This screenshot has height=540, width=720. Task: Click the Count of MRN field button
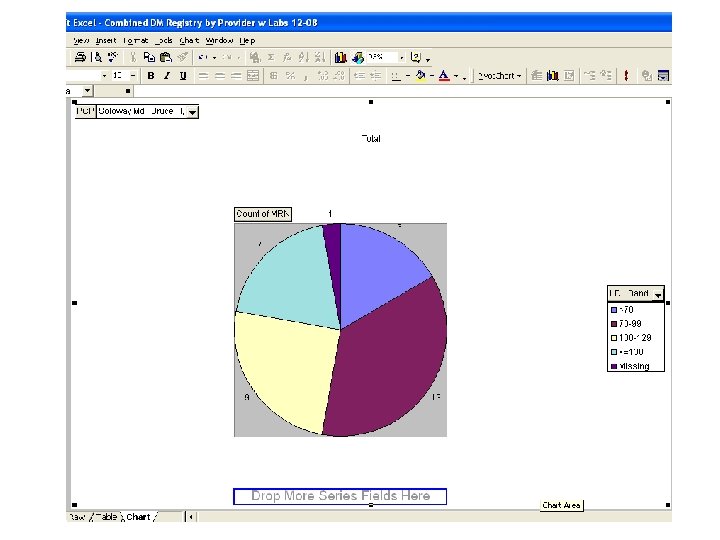click(x=263, y=214)
